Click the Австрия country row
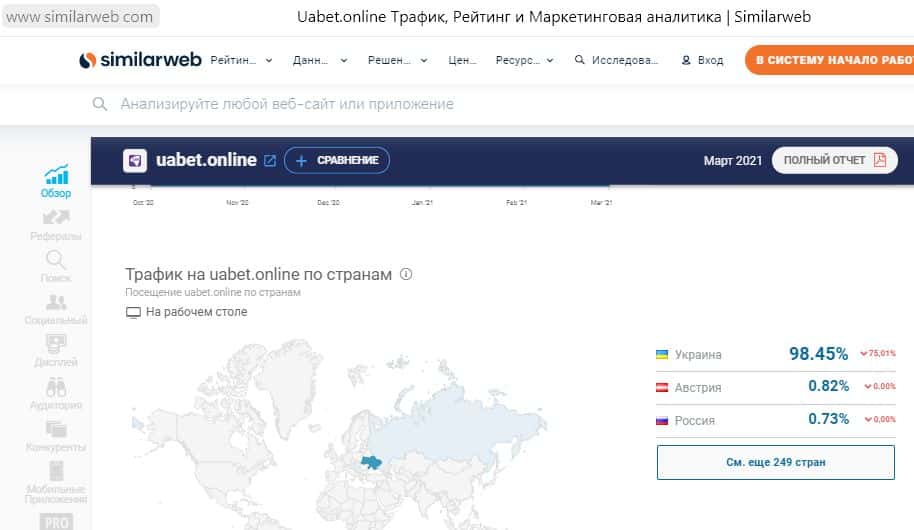This screenshot has height=530, width=914. click(x=776, y=387)
